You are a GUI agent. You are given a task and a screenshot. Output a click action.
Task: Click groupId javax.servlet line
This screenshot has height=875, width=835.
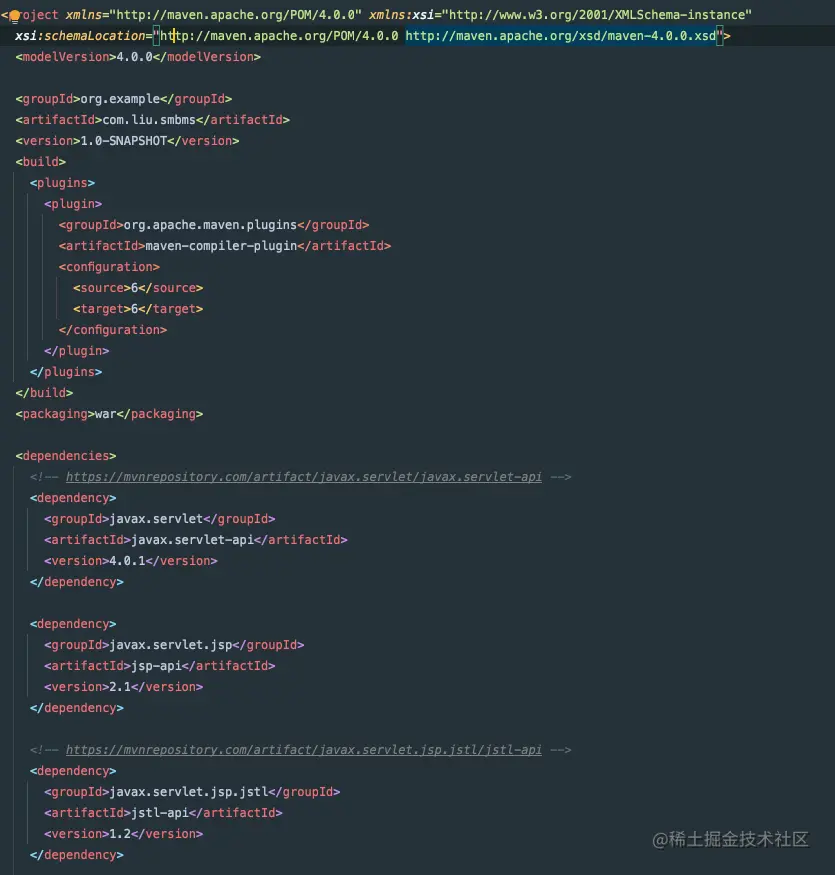click(160, 519)
